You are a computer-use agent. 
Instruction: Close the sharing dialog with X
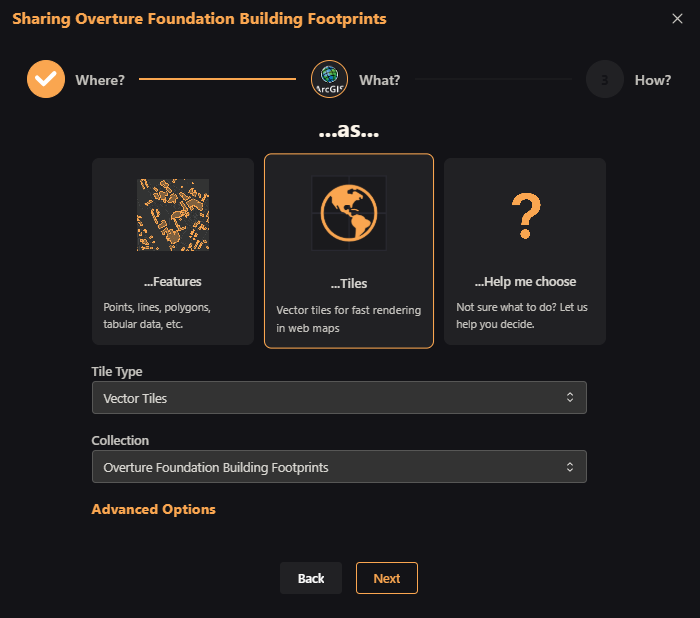tap(677, 18)
